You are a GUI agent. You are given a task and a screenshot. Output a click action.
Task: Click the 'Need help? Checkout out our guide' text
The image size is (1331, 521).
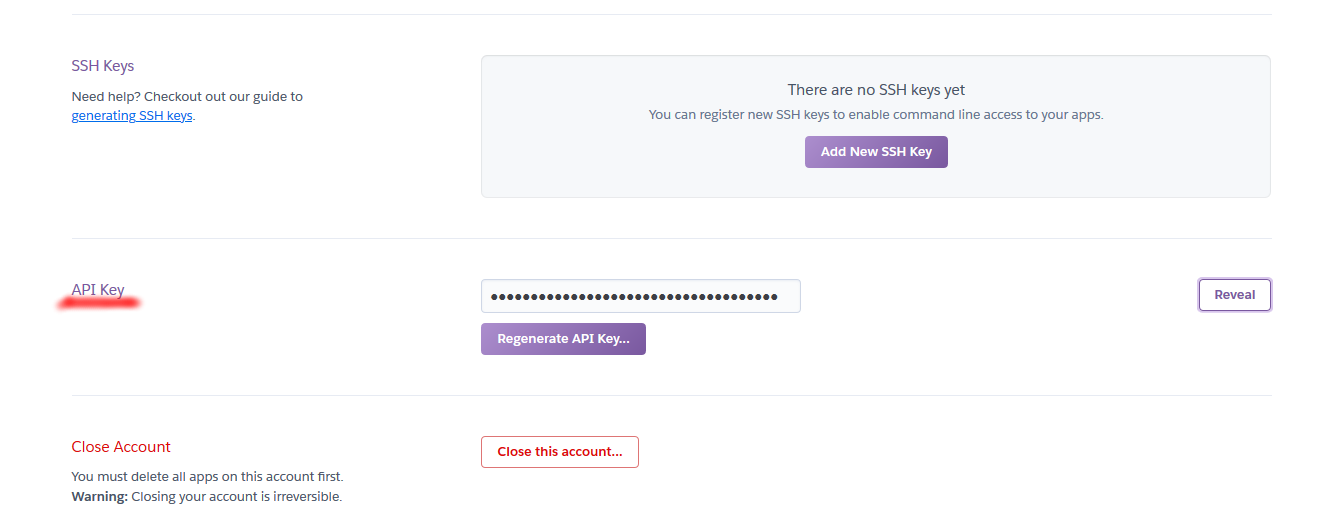click(x=187, y=97)
